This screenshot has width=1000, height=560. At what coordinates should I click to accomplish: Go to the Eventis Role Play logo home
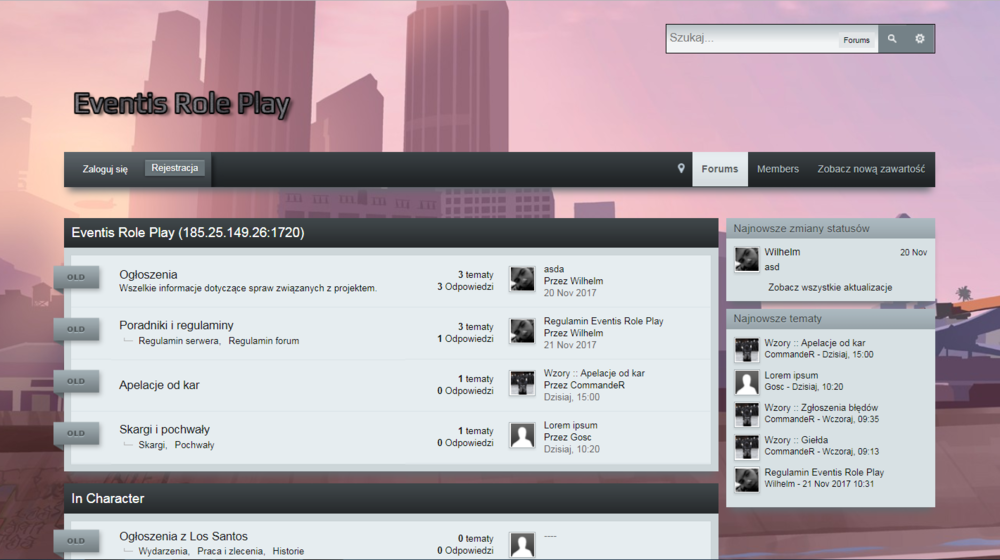pyautogui.click(x=182, y=104)
